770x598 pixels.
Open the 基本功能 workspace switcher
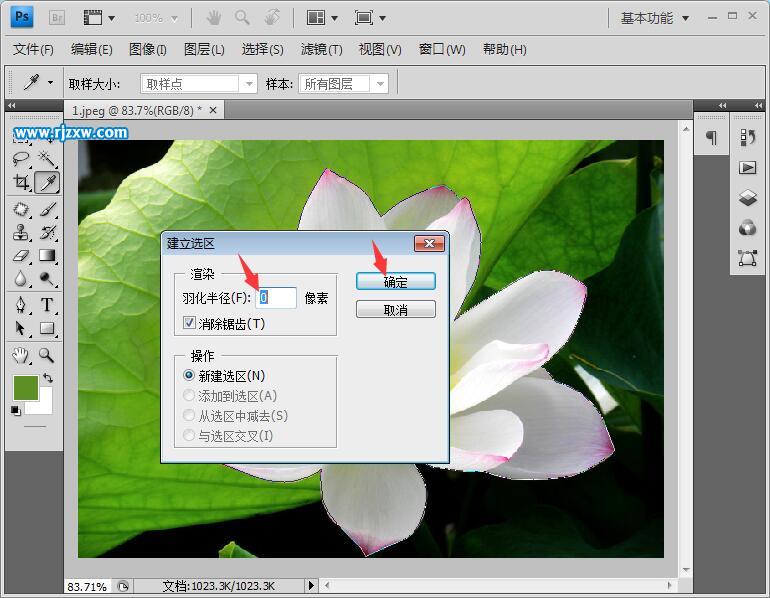[x=654, y=18]
